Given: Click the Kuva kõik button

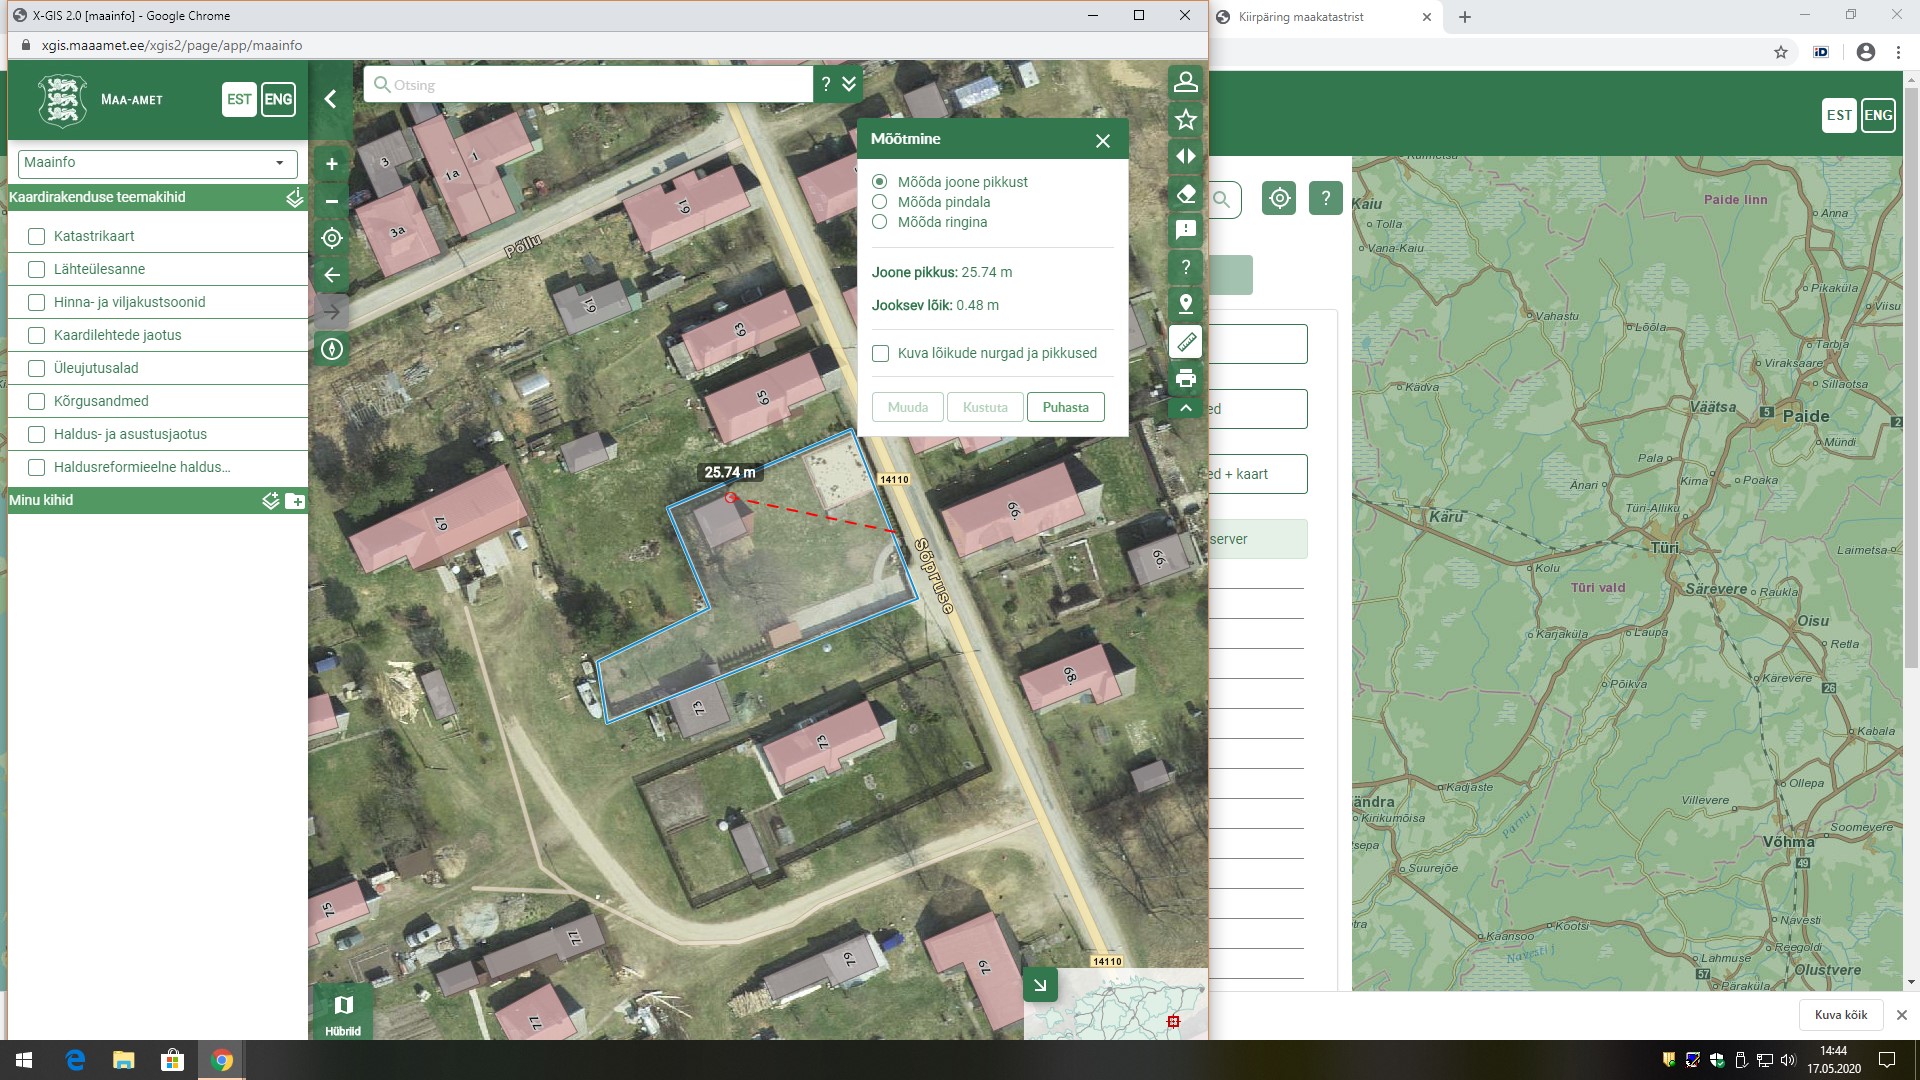Looking at the screenshot, I should coord(1840,1014).
